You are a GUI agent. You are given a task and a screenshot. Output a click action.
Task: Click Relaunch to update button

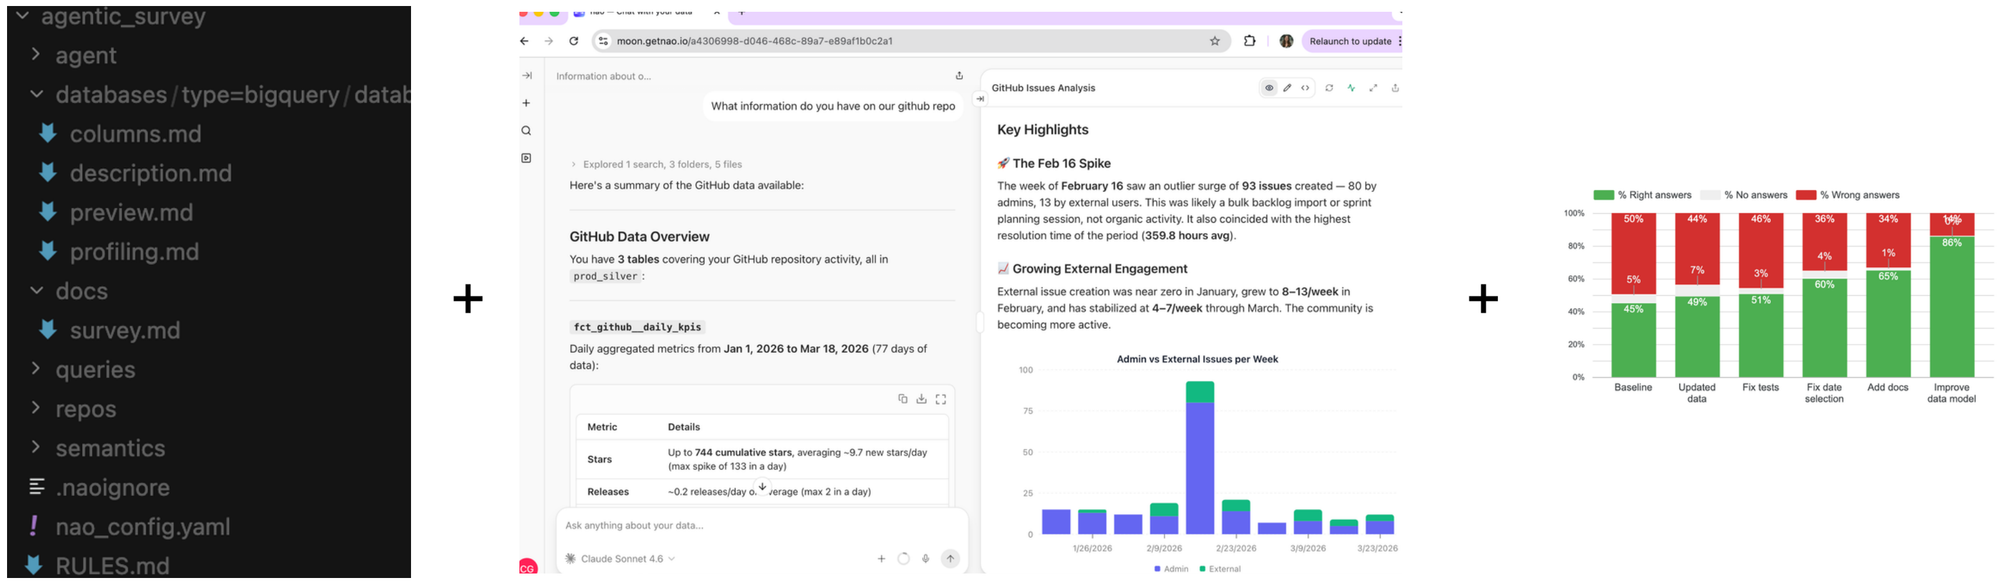click(x=1350, y=41)
